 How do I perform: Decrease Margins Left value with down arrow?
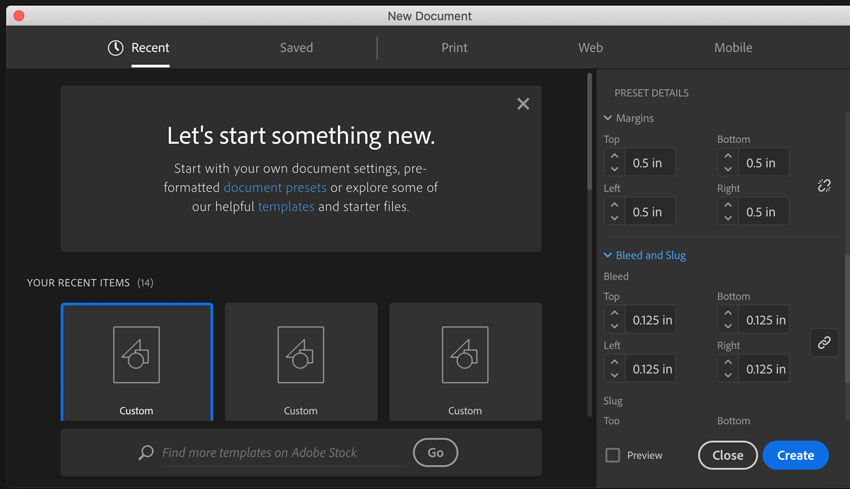(x=614, y=217)
